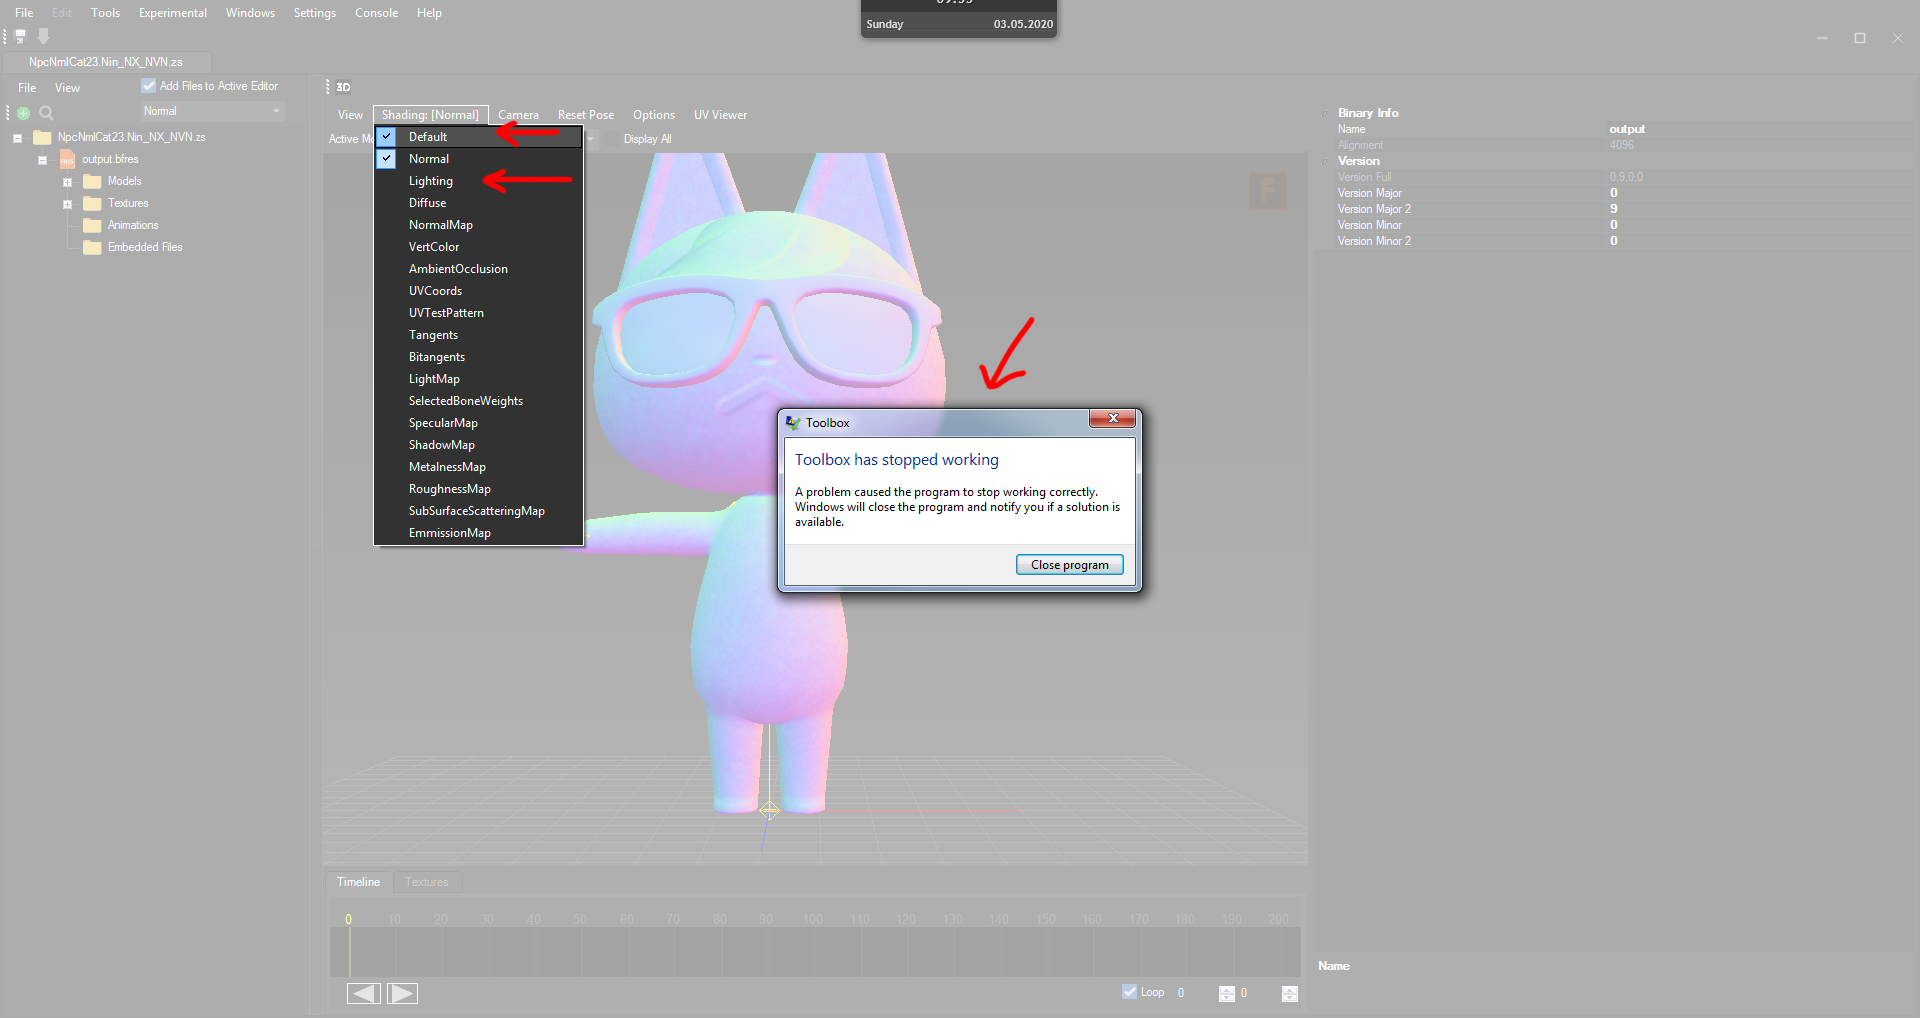Select LightMap shading mode
Viewport: 1920px width, 1018px height.
point(478,379)
